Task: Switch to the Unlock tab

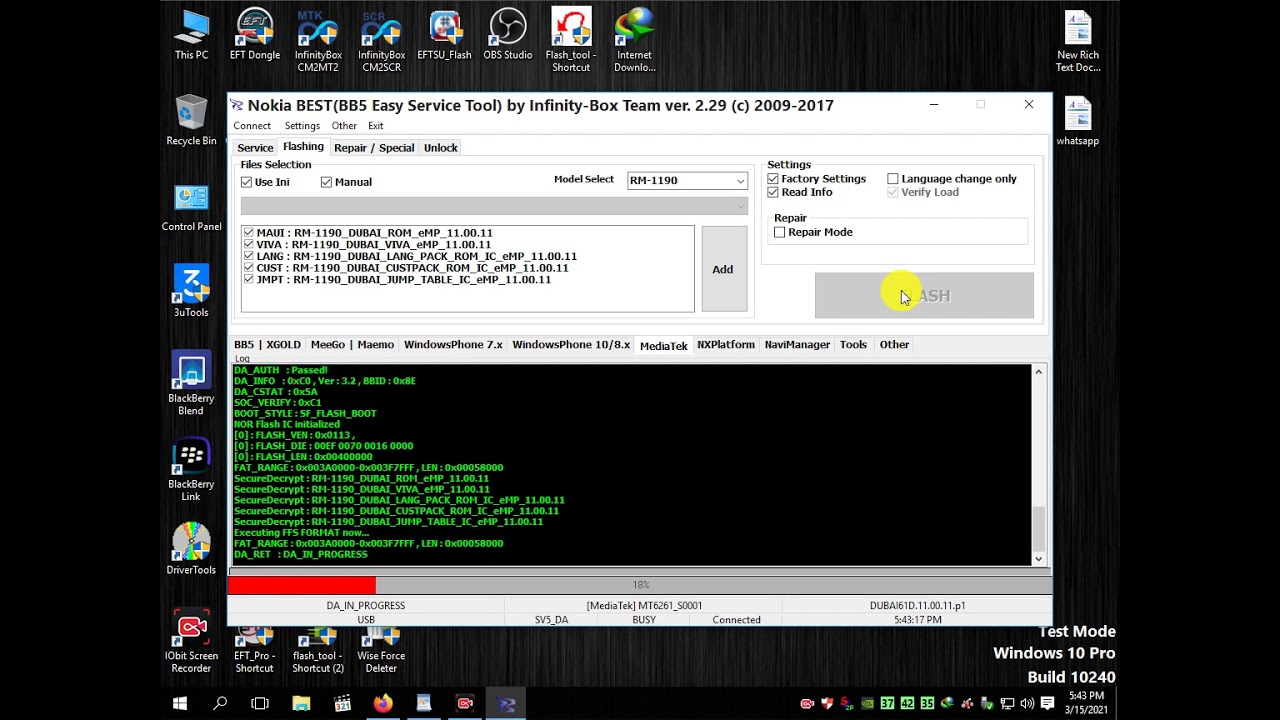Action: (441, 148)
